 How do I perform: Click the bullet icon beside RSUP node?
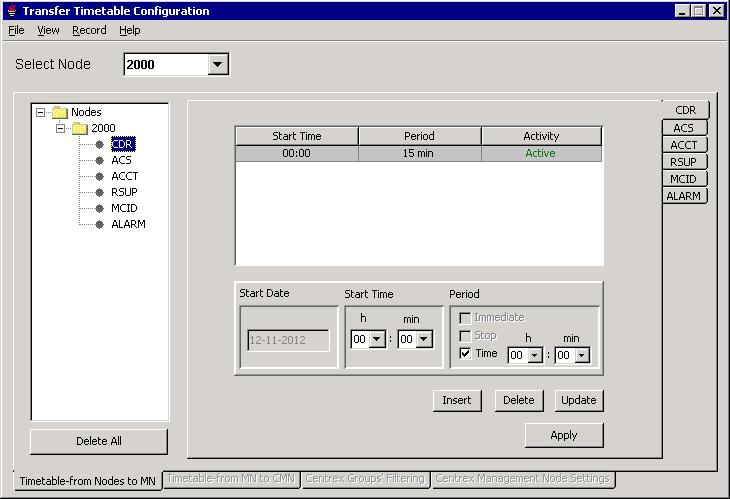(99, 192)
